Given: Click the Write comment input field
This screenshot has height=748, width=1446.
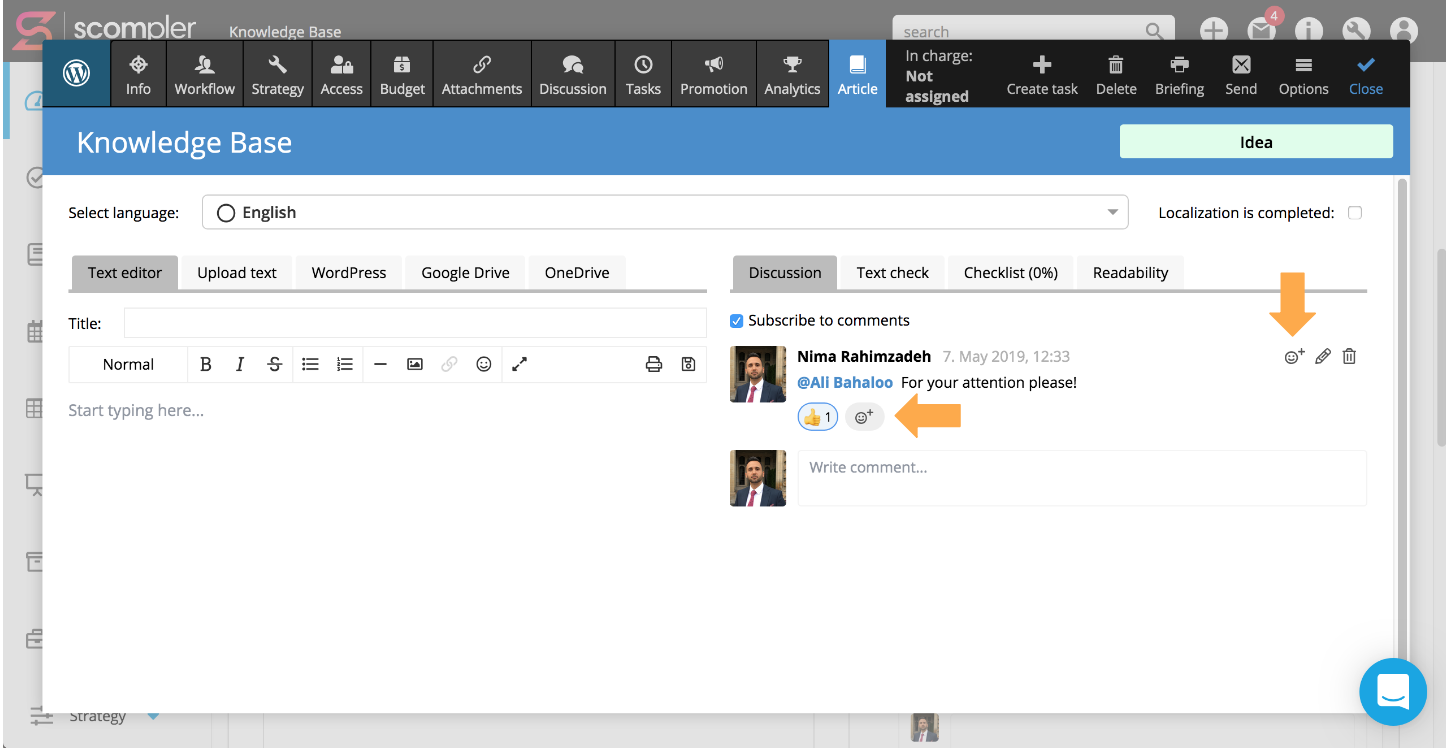Looking at the screenshot, I should click(x=1081, y=478).
